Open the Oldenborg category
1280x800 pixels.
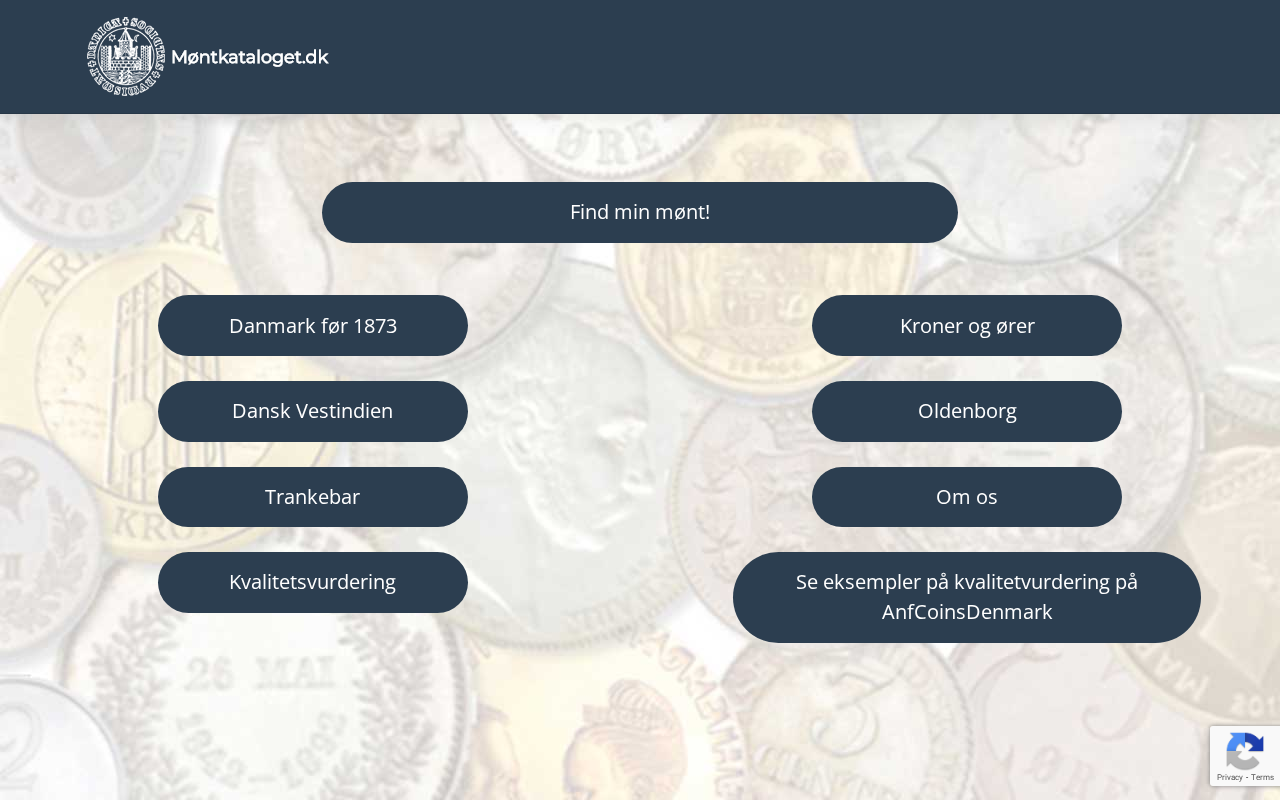[967, 411]
